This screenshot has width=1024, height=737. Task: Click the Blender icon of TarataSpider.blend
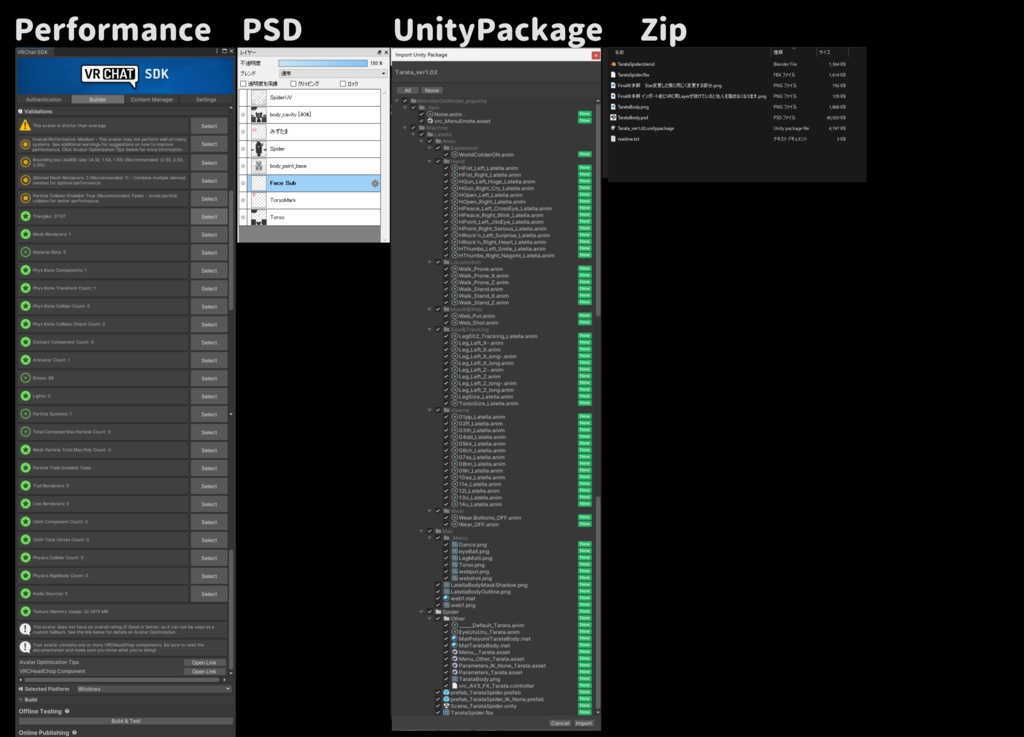click(613, 64)
